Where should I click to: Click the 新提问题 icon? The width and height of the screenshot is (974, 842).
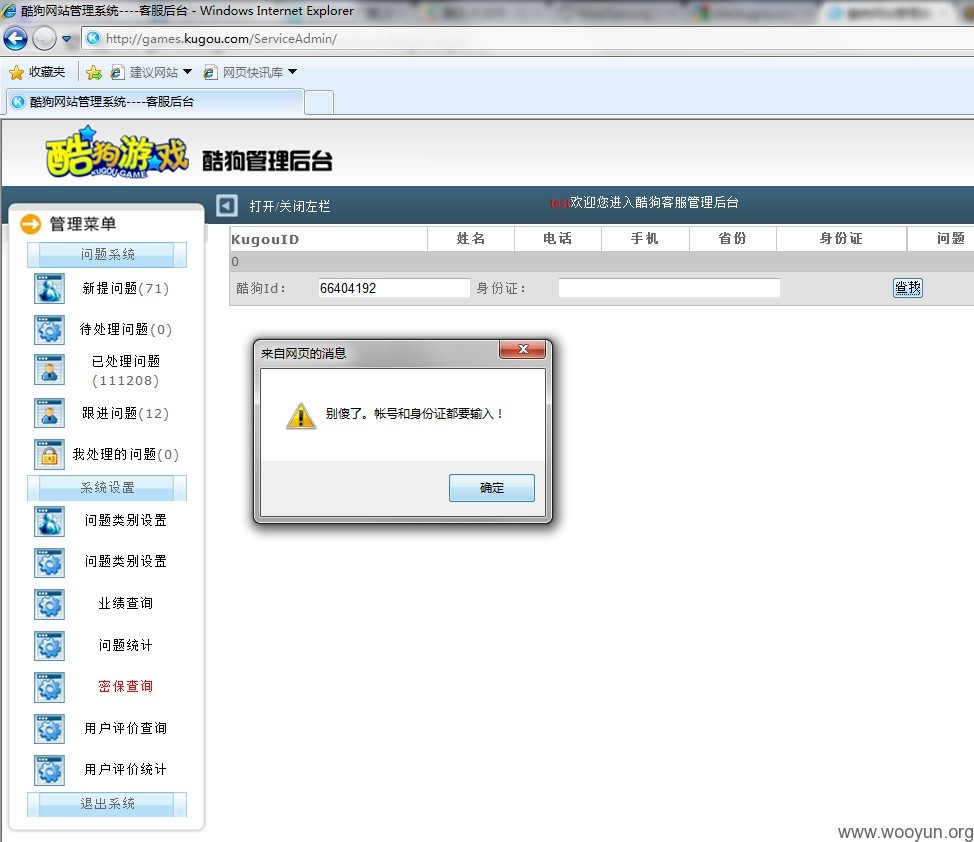(x=49, y=288)
